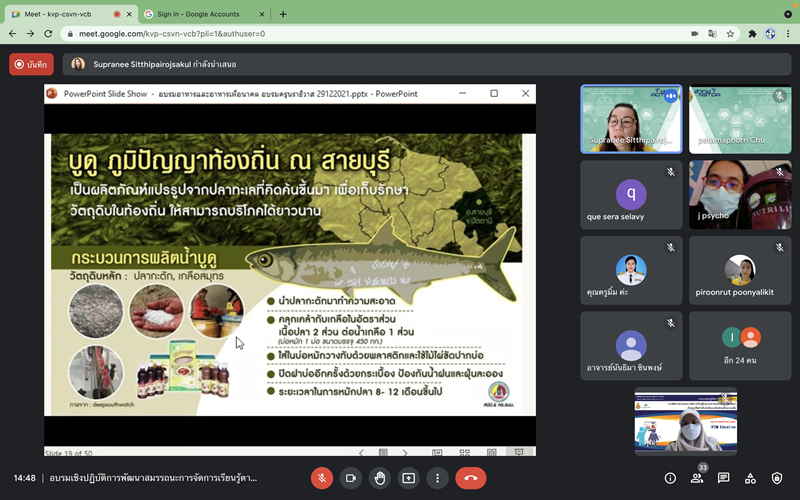Open the Activities panel

click(x=751, y=478)
